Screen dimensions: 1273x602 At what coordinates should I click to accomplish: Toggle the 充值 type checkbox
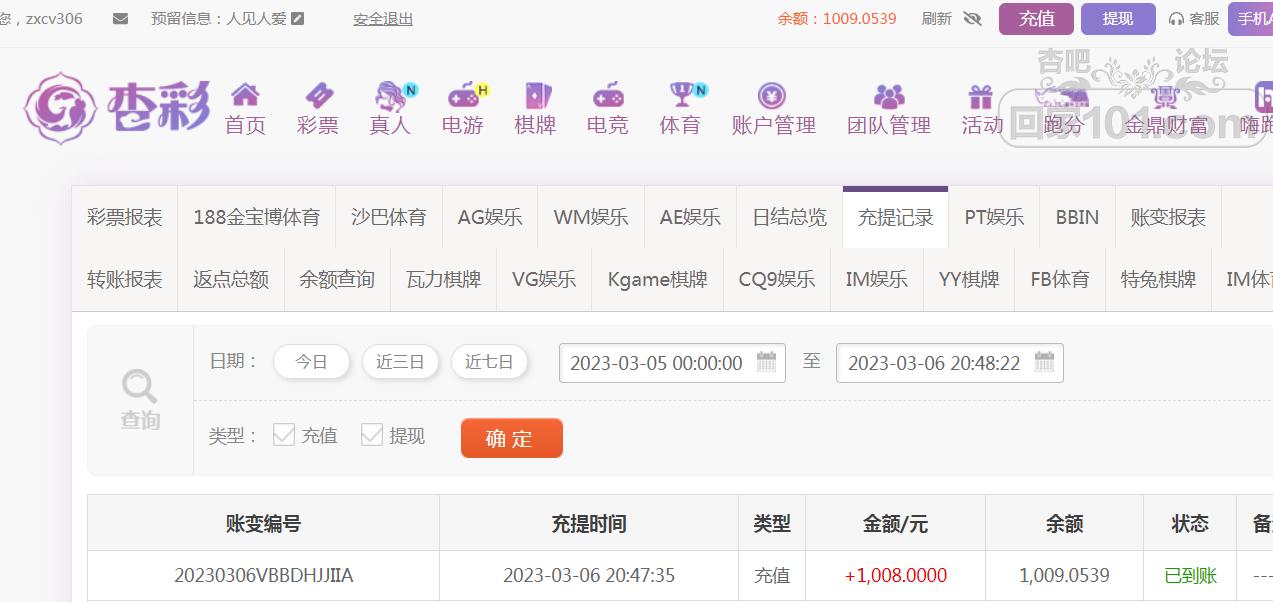pos(284,435)
